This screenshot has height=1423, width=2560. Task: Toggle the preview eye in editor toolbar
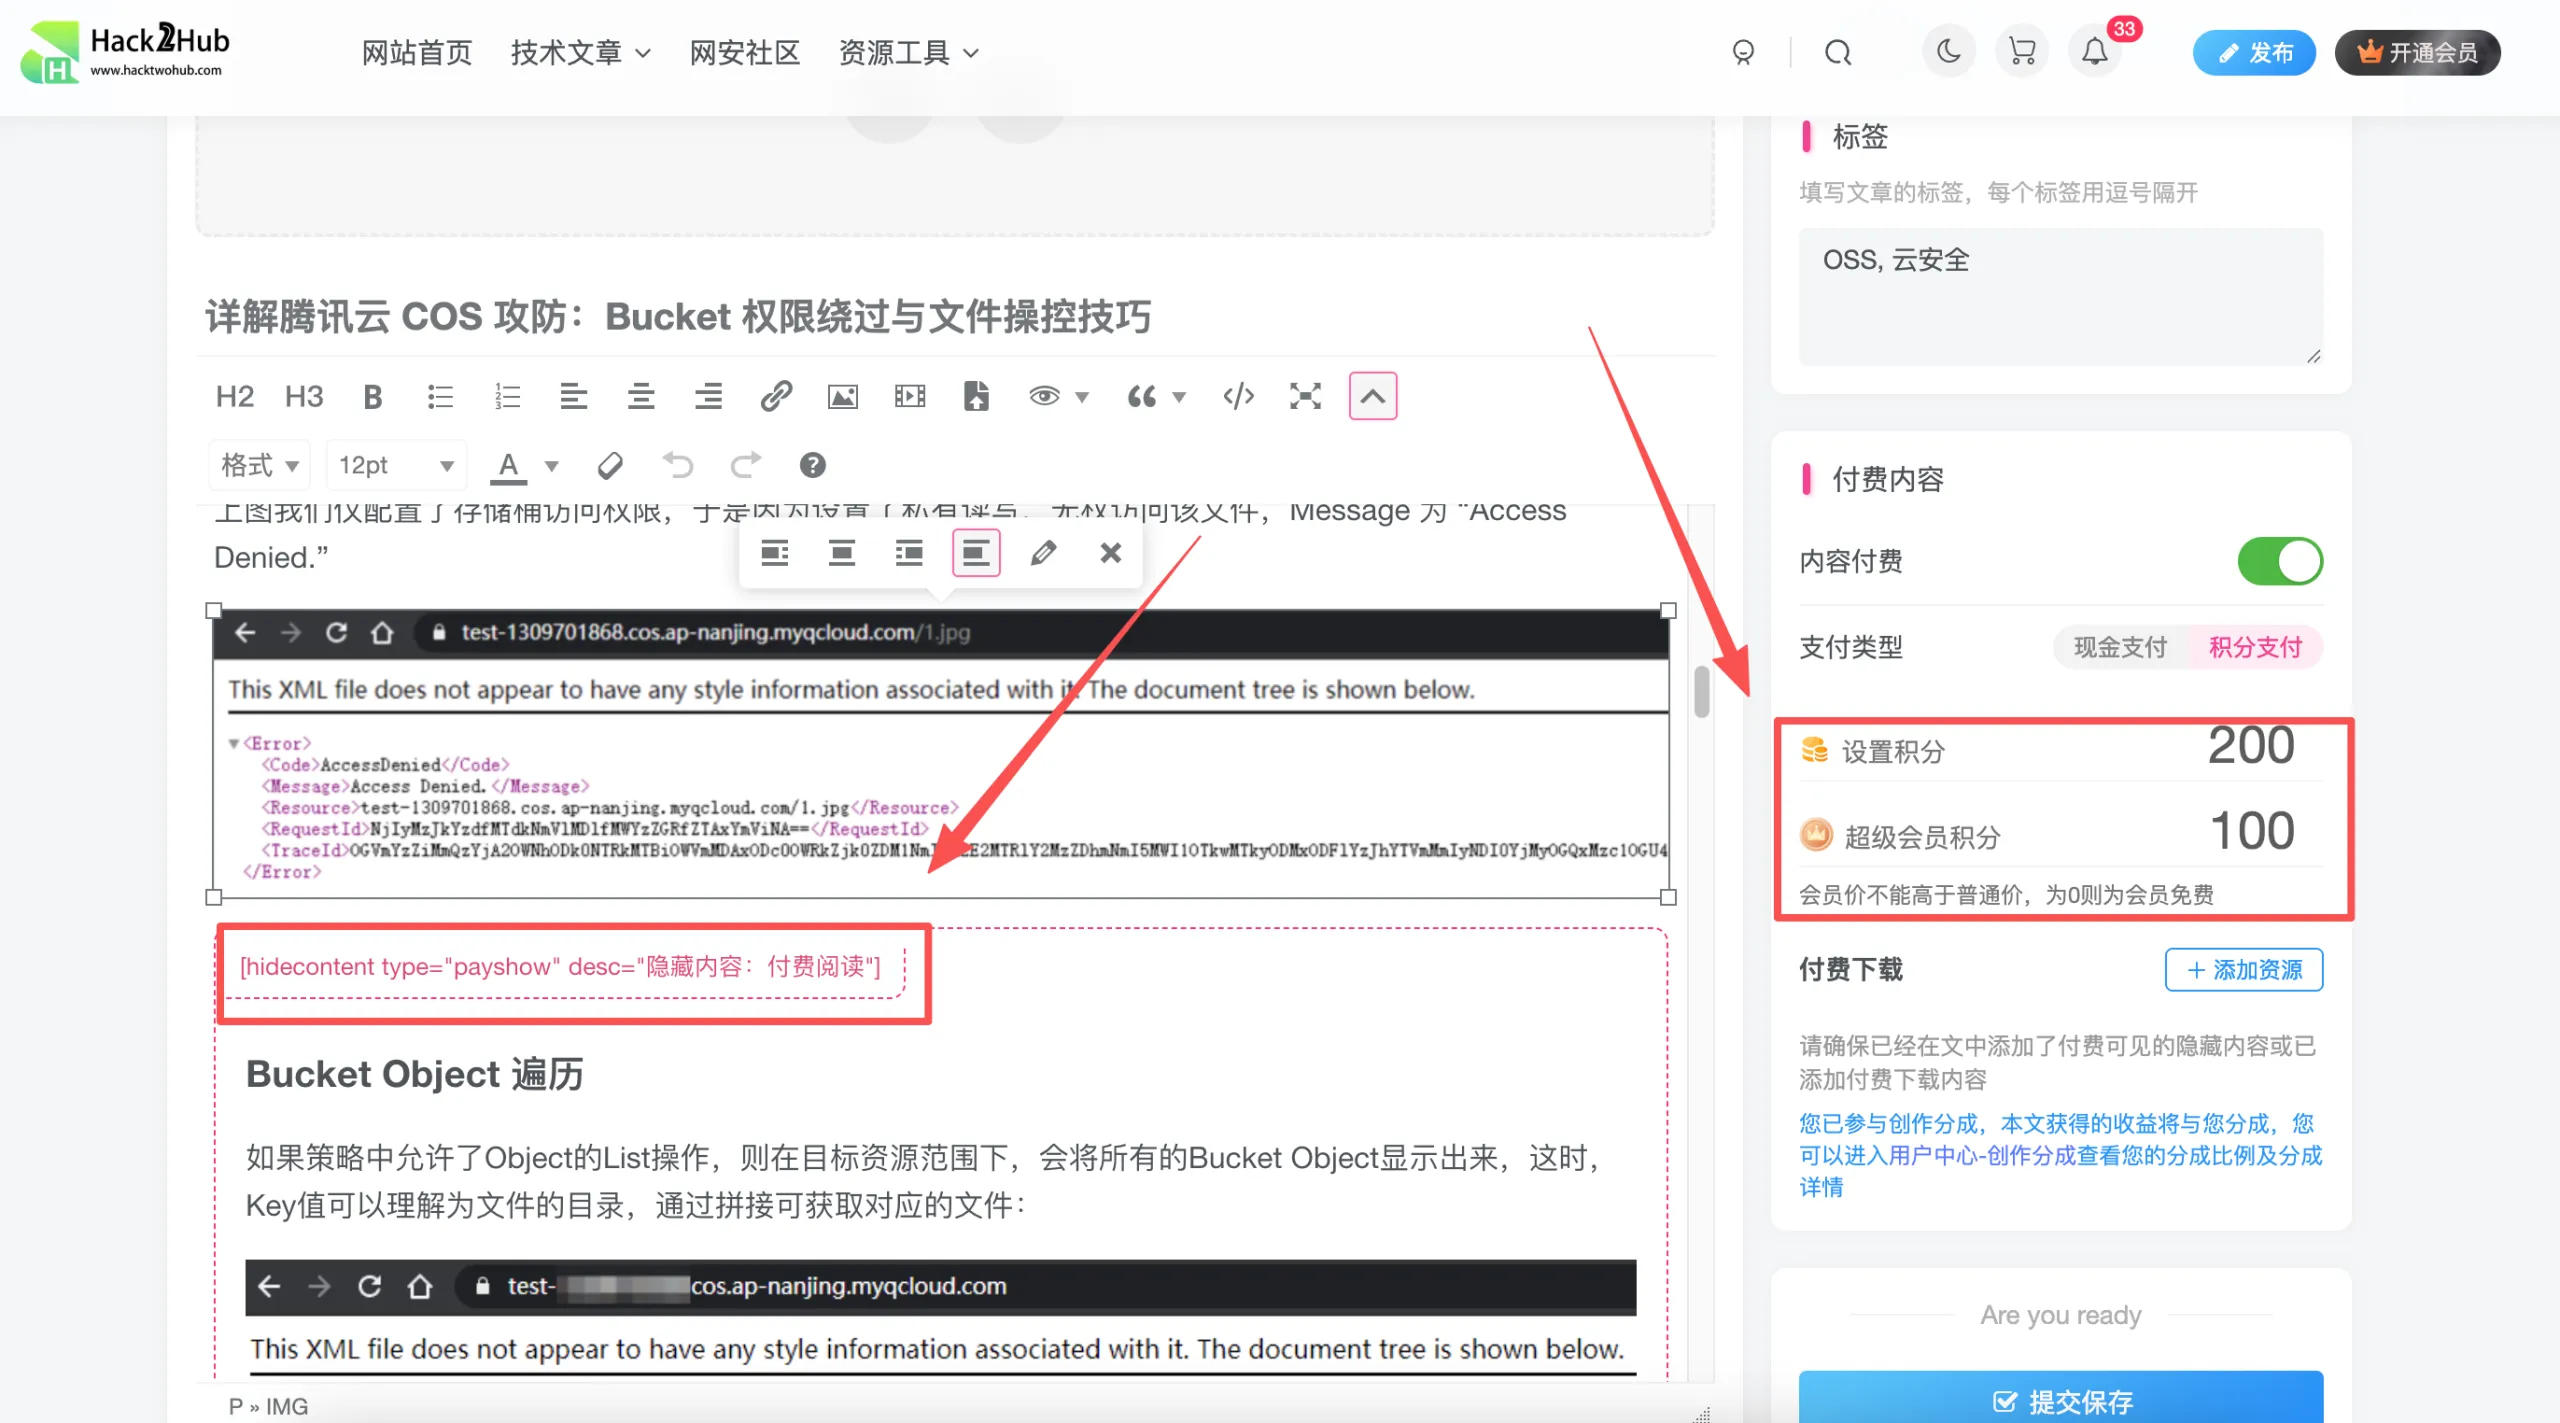click(1043, 396)
